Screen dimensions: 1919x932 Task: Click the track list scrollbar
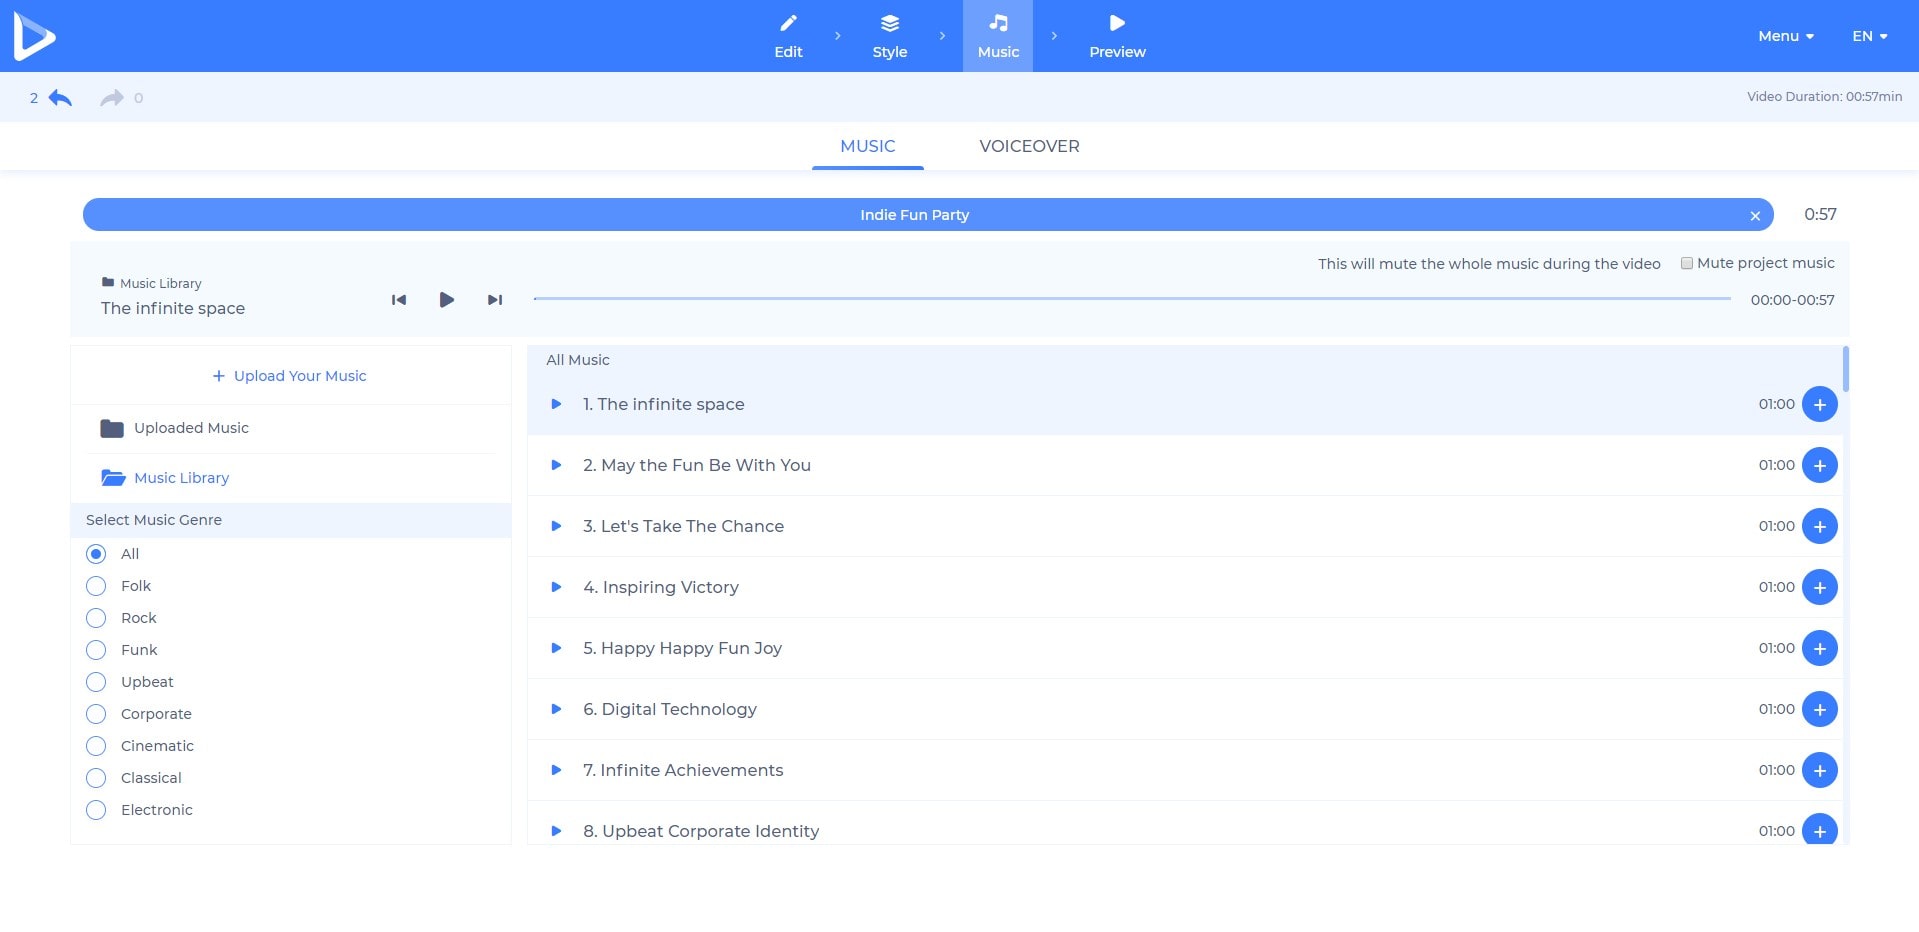click(x=1845, y=370)
